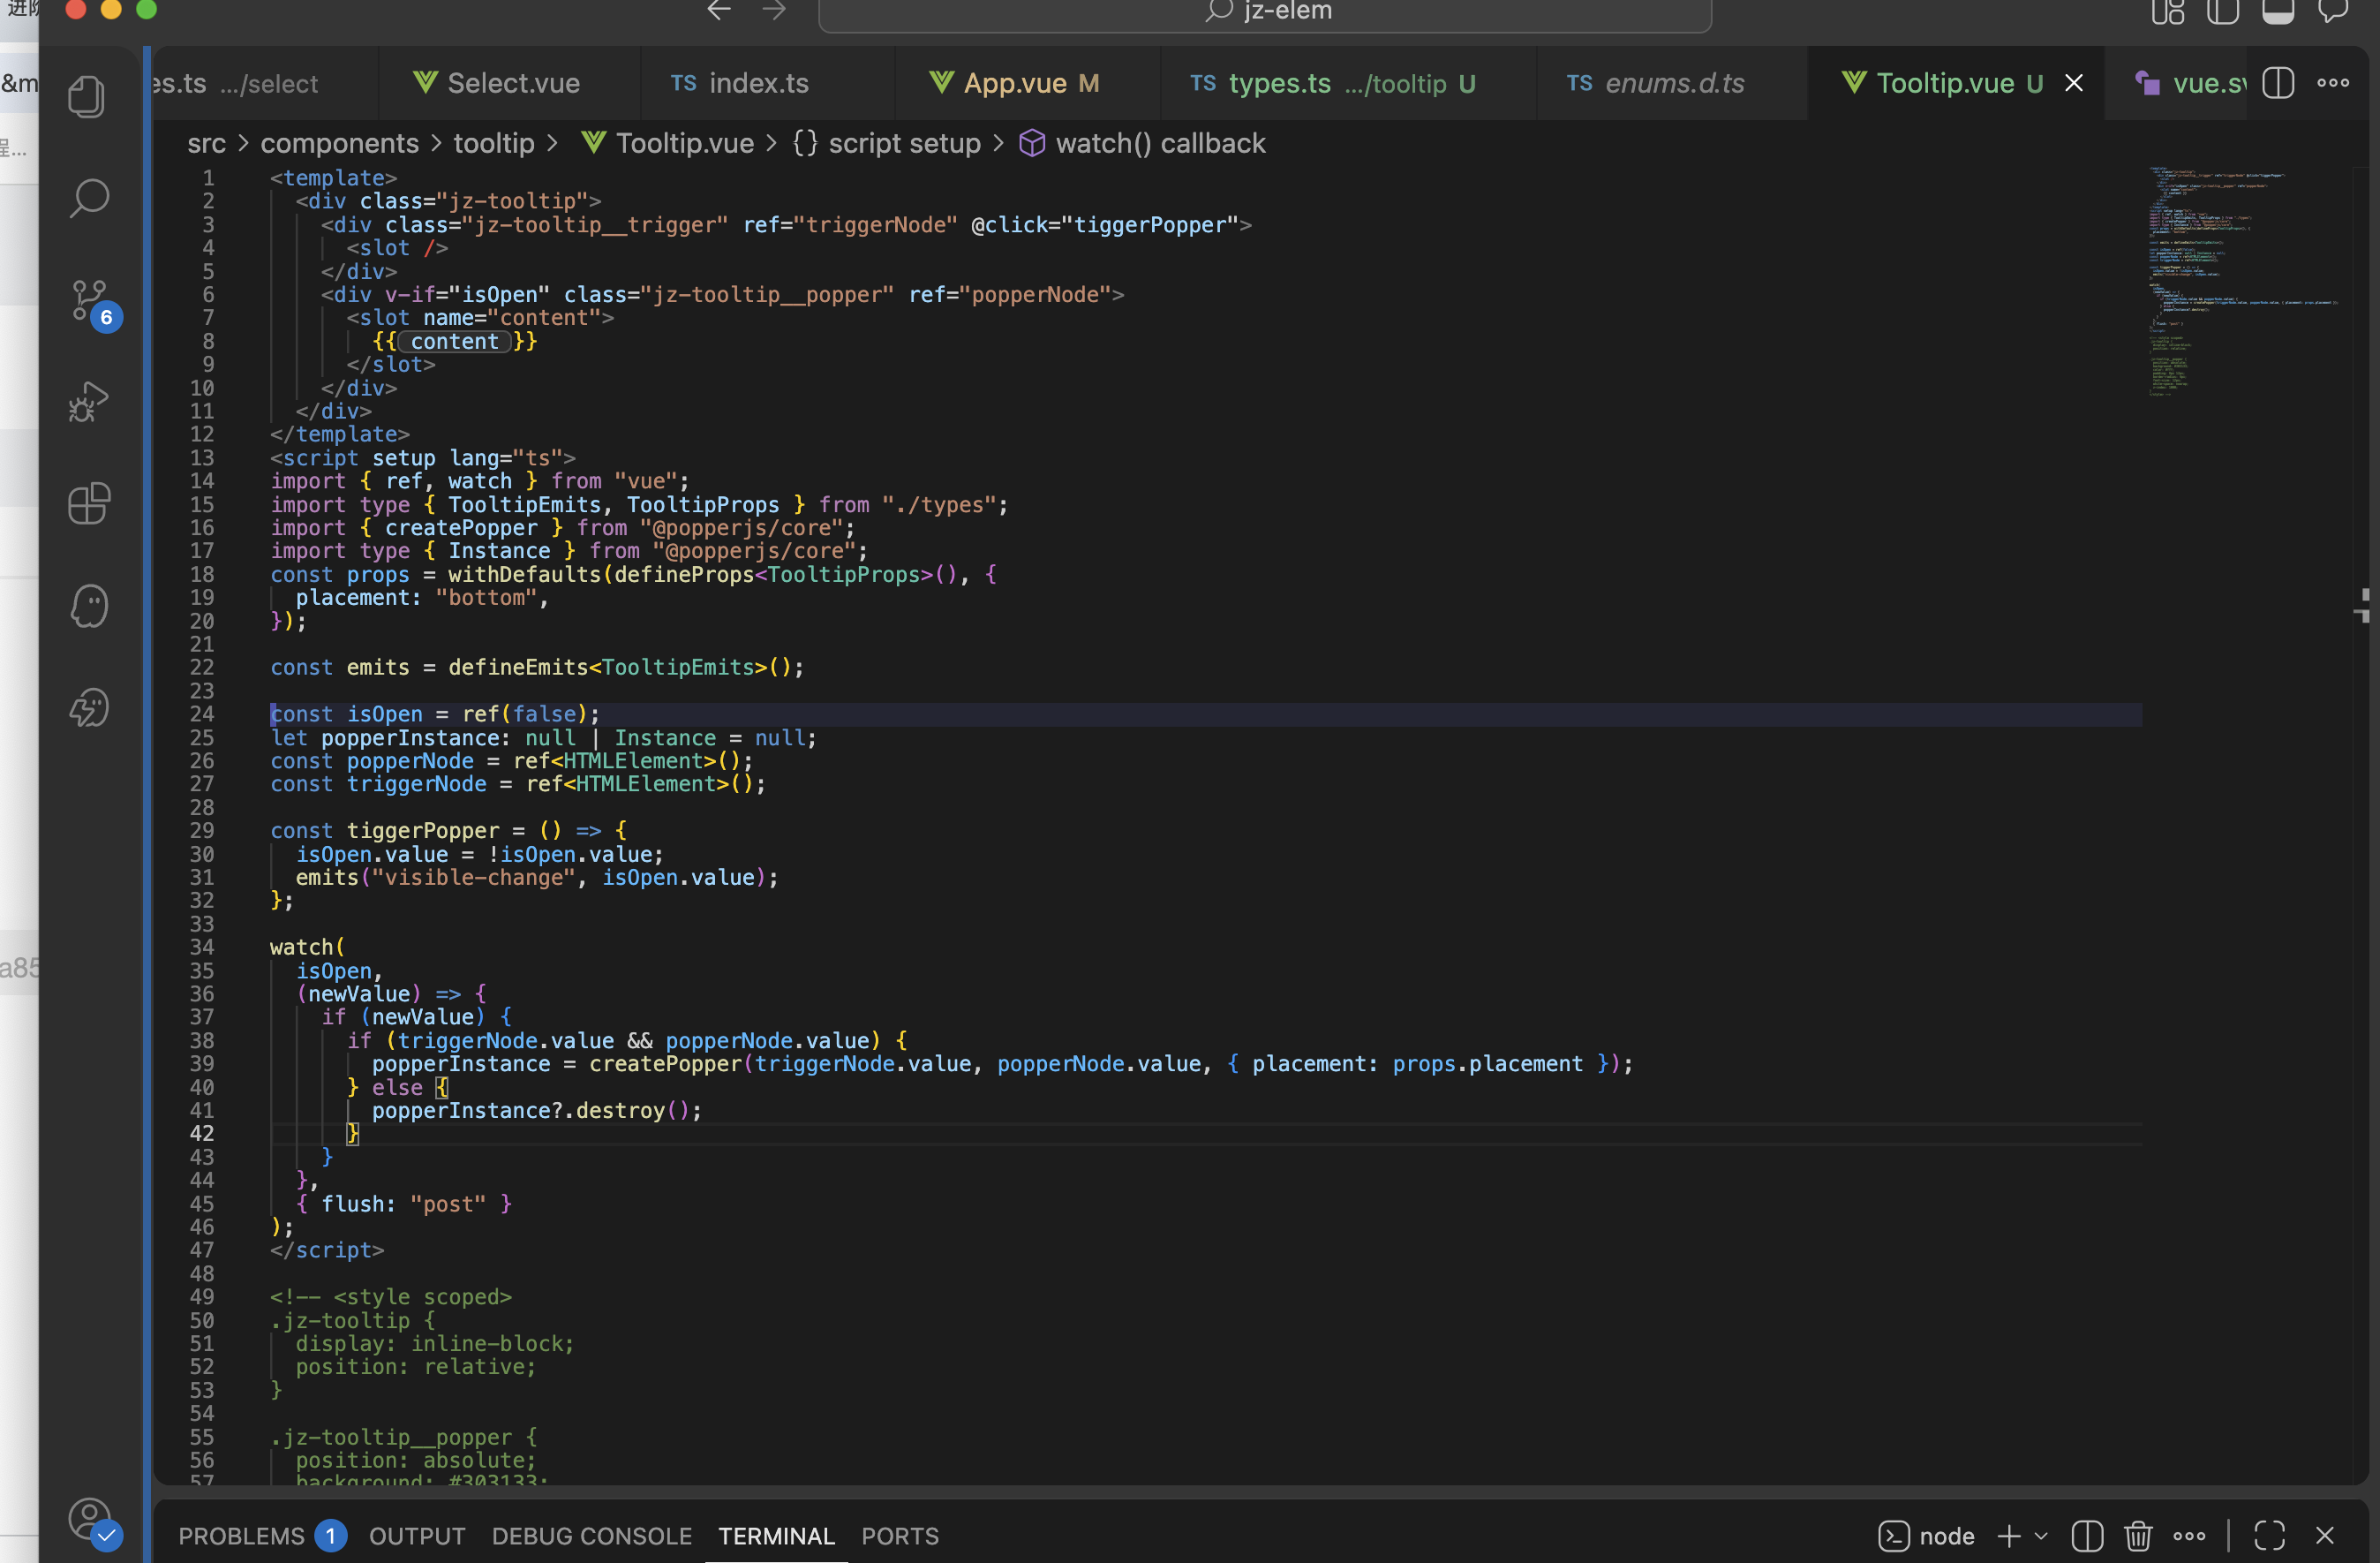Click the split editor right icon
Image resolution: width=2380 pixels, height=1563 pixels.
click(x=2277, y=83)
